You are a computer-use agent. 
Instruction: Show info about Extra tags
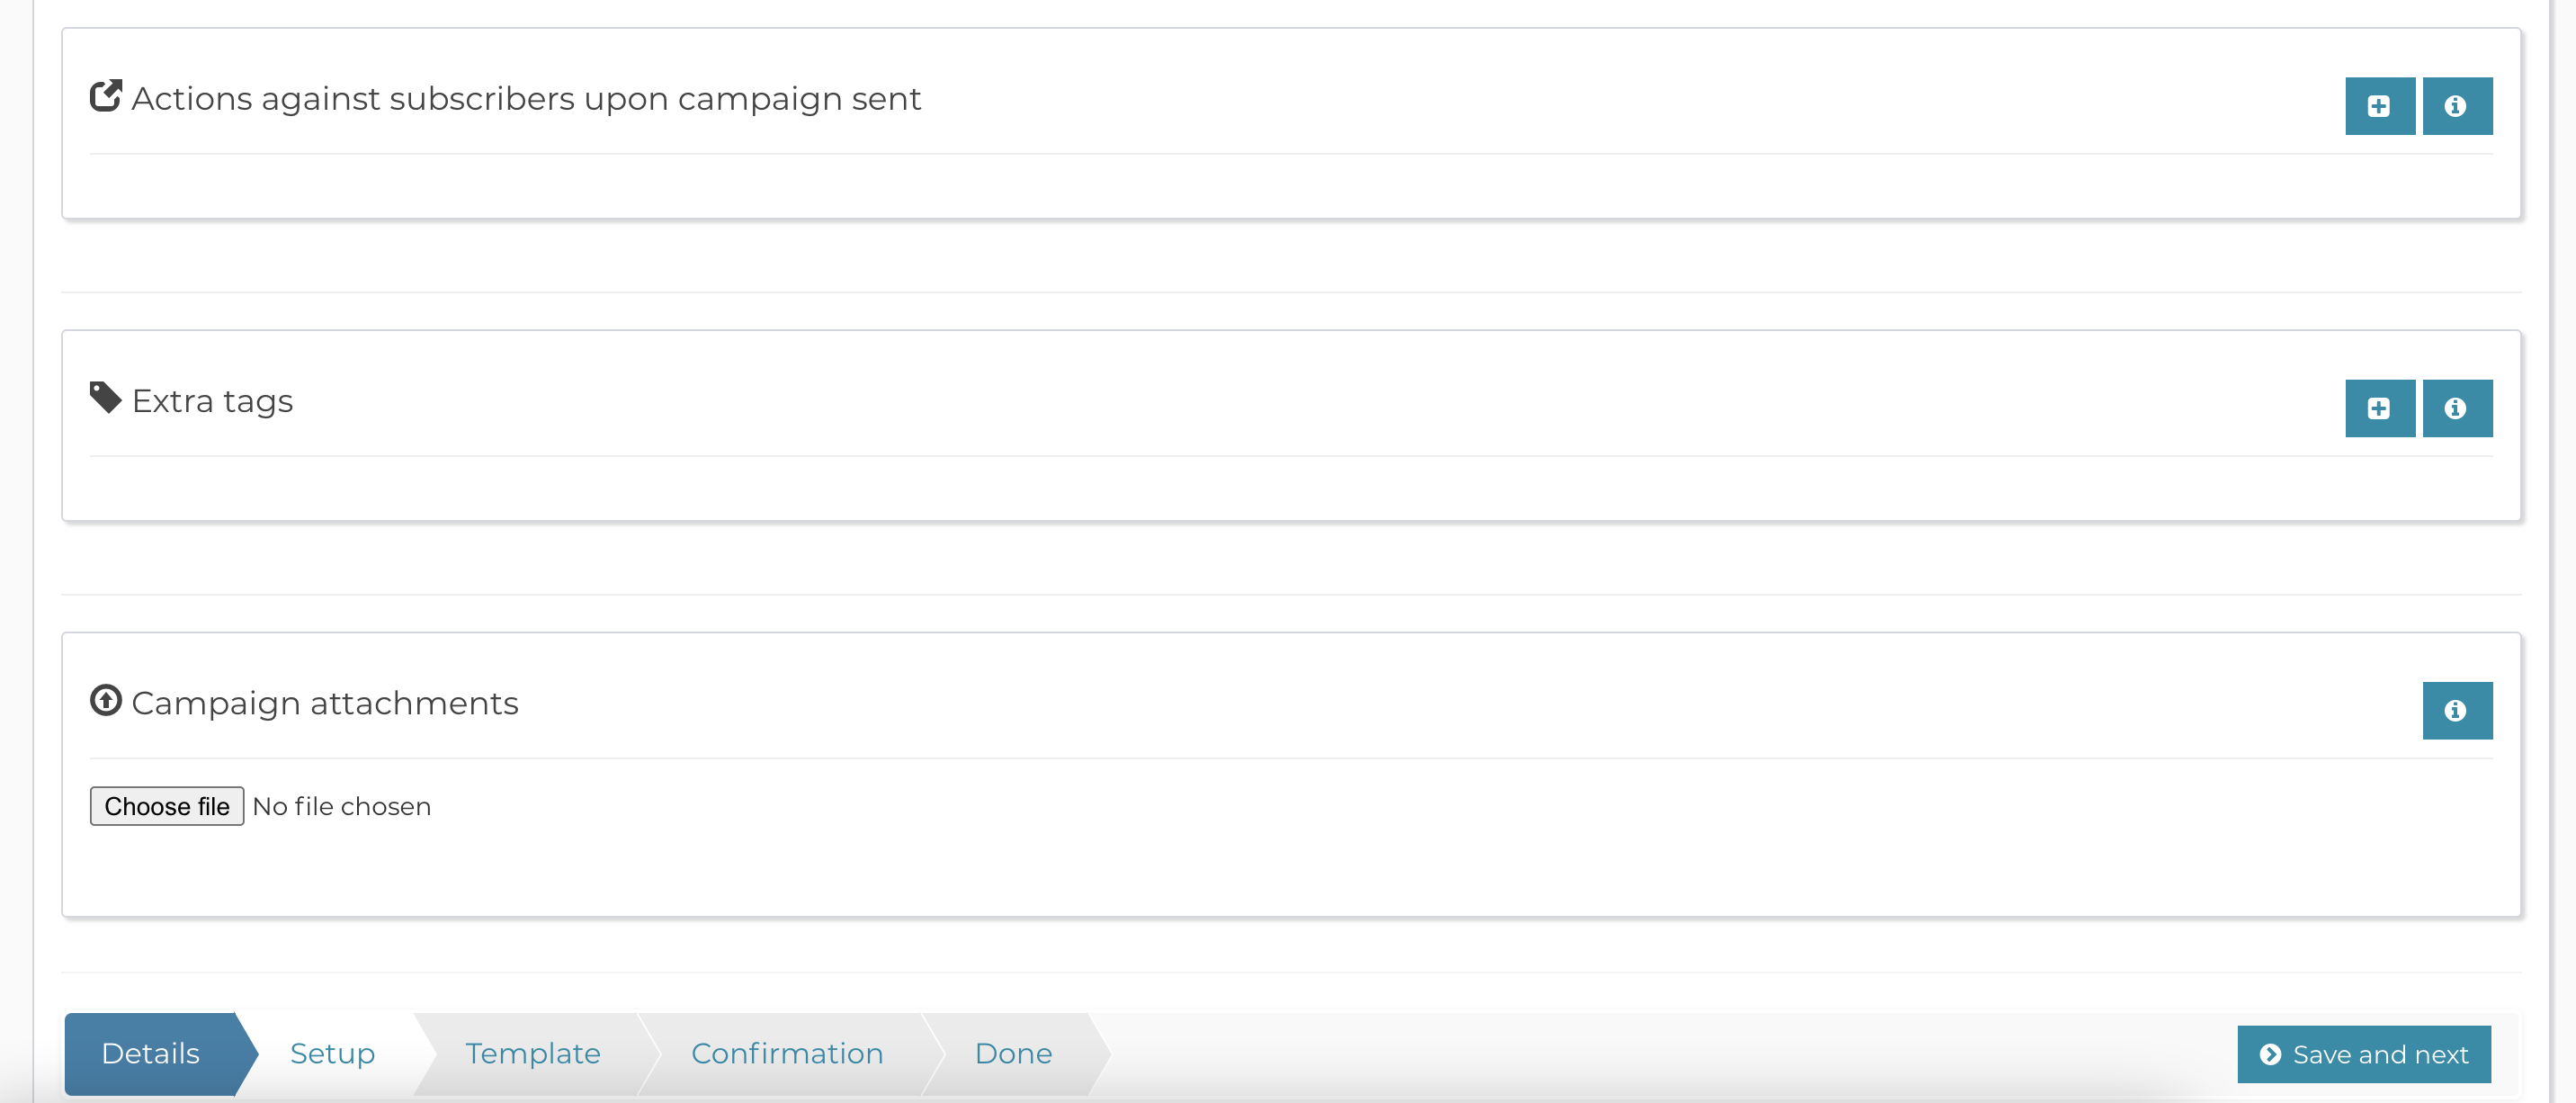2457,408
